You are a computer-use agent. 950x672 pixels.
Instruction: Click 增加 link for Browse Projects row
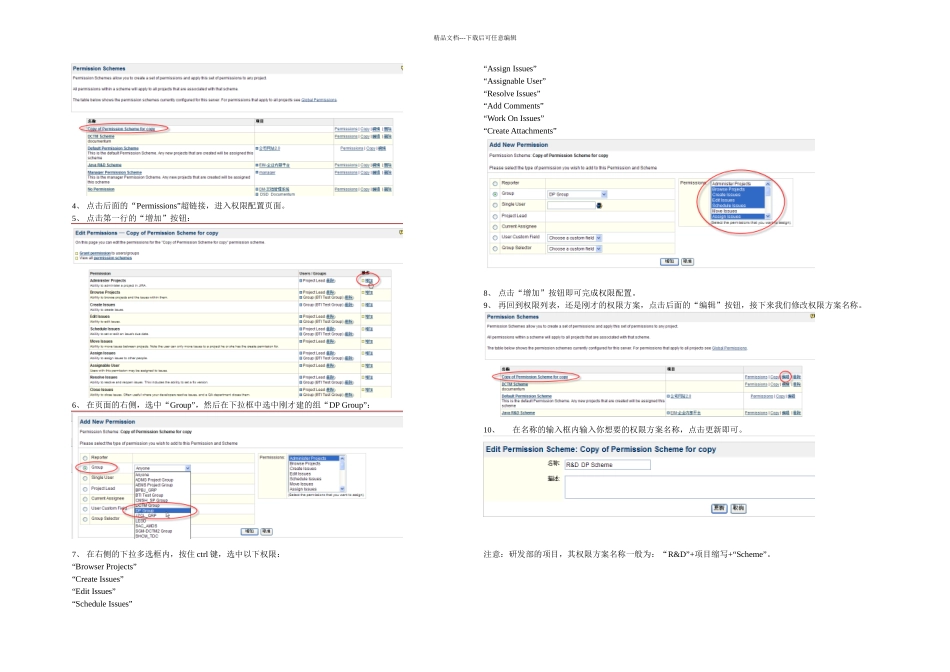[369, 293]
